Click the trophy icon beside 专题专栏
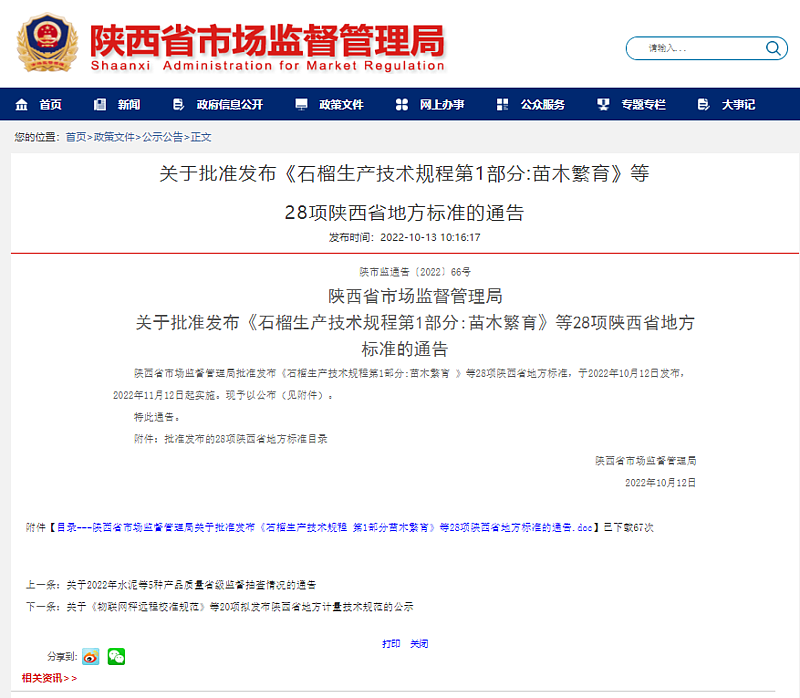 tap(603, 105)
